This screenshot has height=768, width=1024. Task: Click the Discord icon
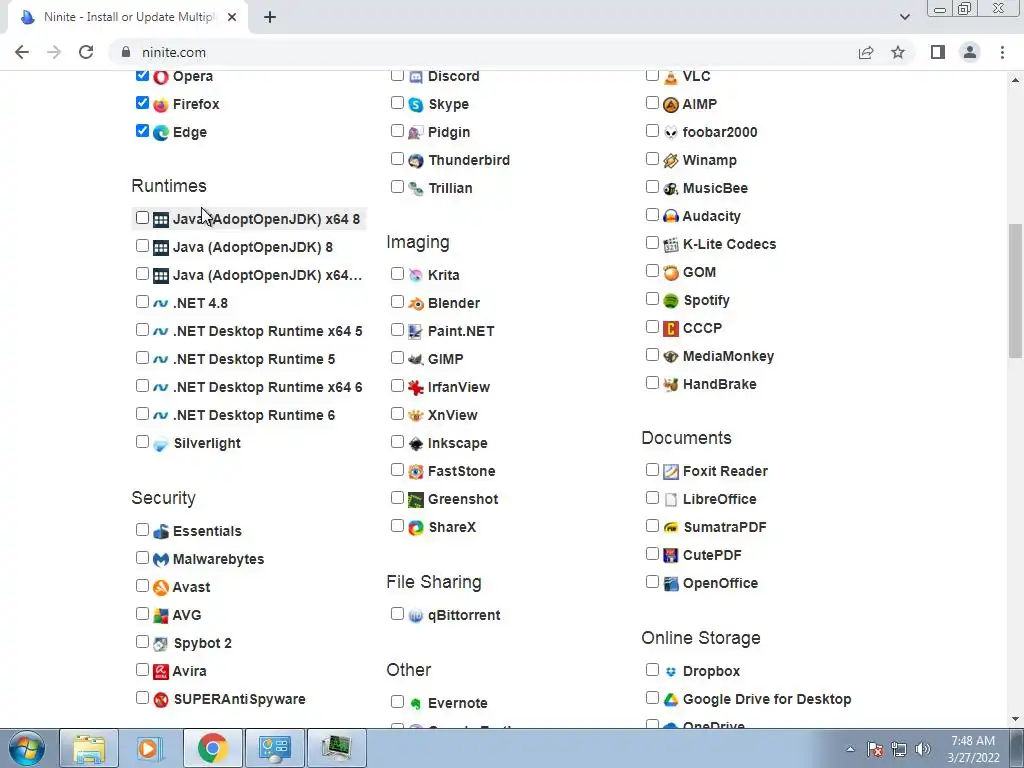(416, 76)
